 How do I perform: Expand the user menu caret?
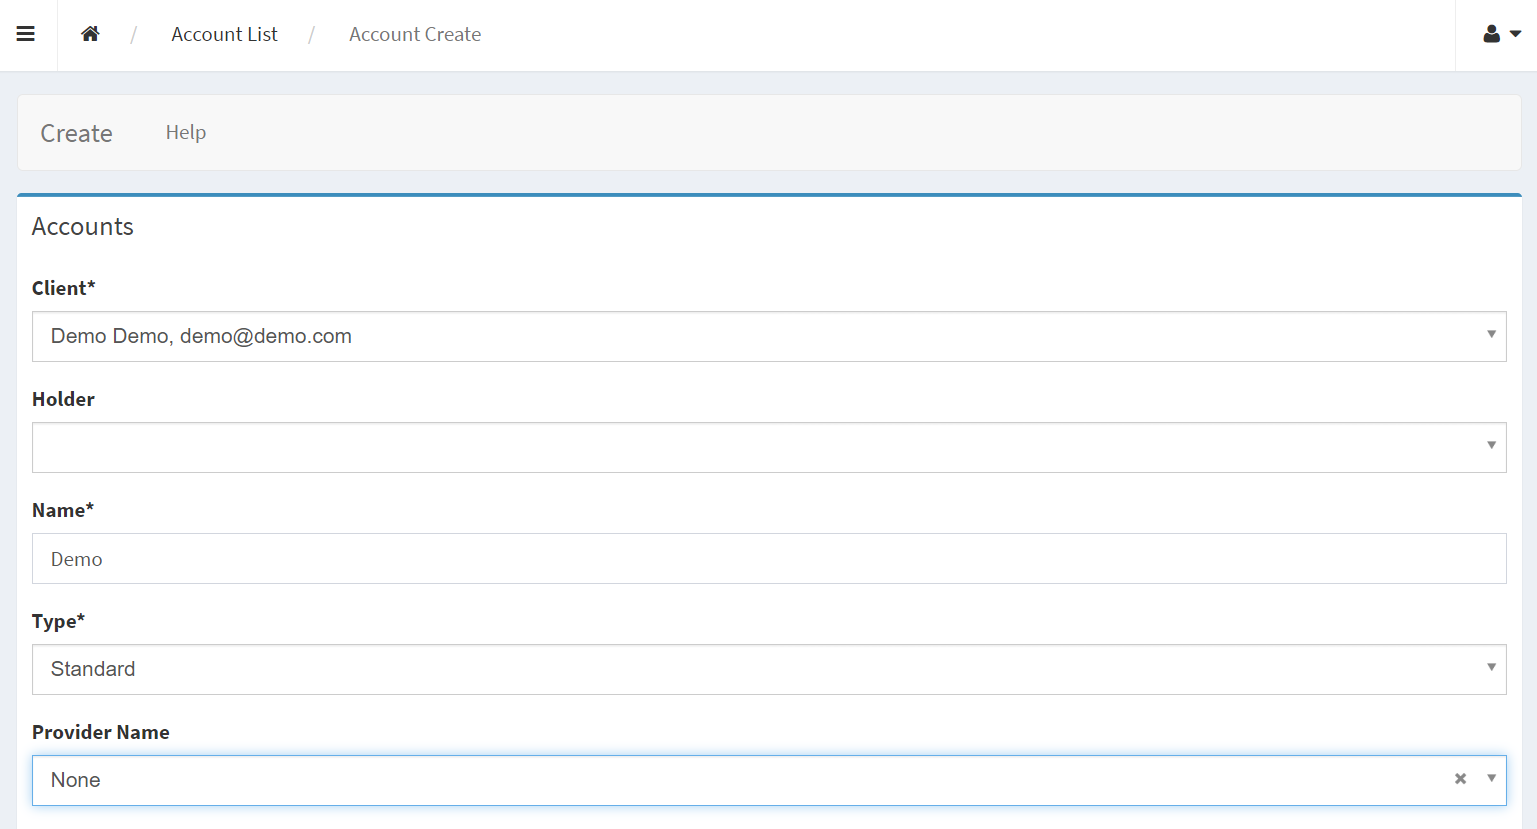click(1515, 34)
